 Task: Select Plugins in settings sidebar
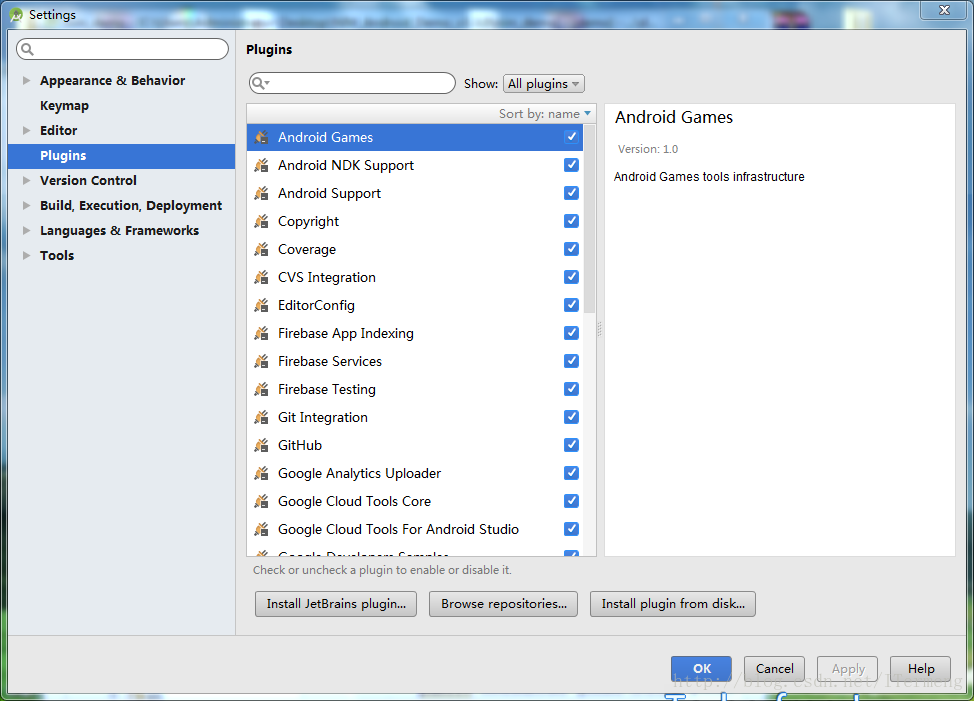point(121,156)
